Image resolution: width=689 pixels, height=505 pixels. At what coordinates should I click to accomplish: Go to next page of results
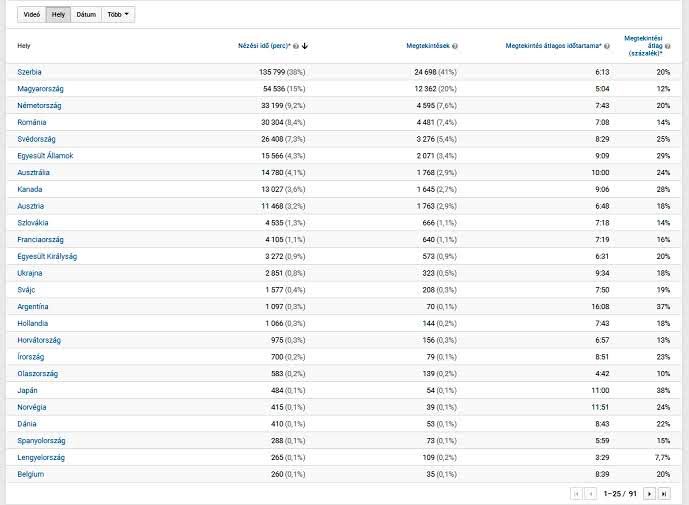(x=649, y=493)
